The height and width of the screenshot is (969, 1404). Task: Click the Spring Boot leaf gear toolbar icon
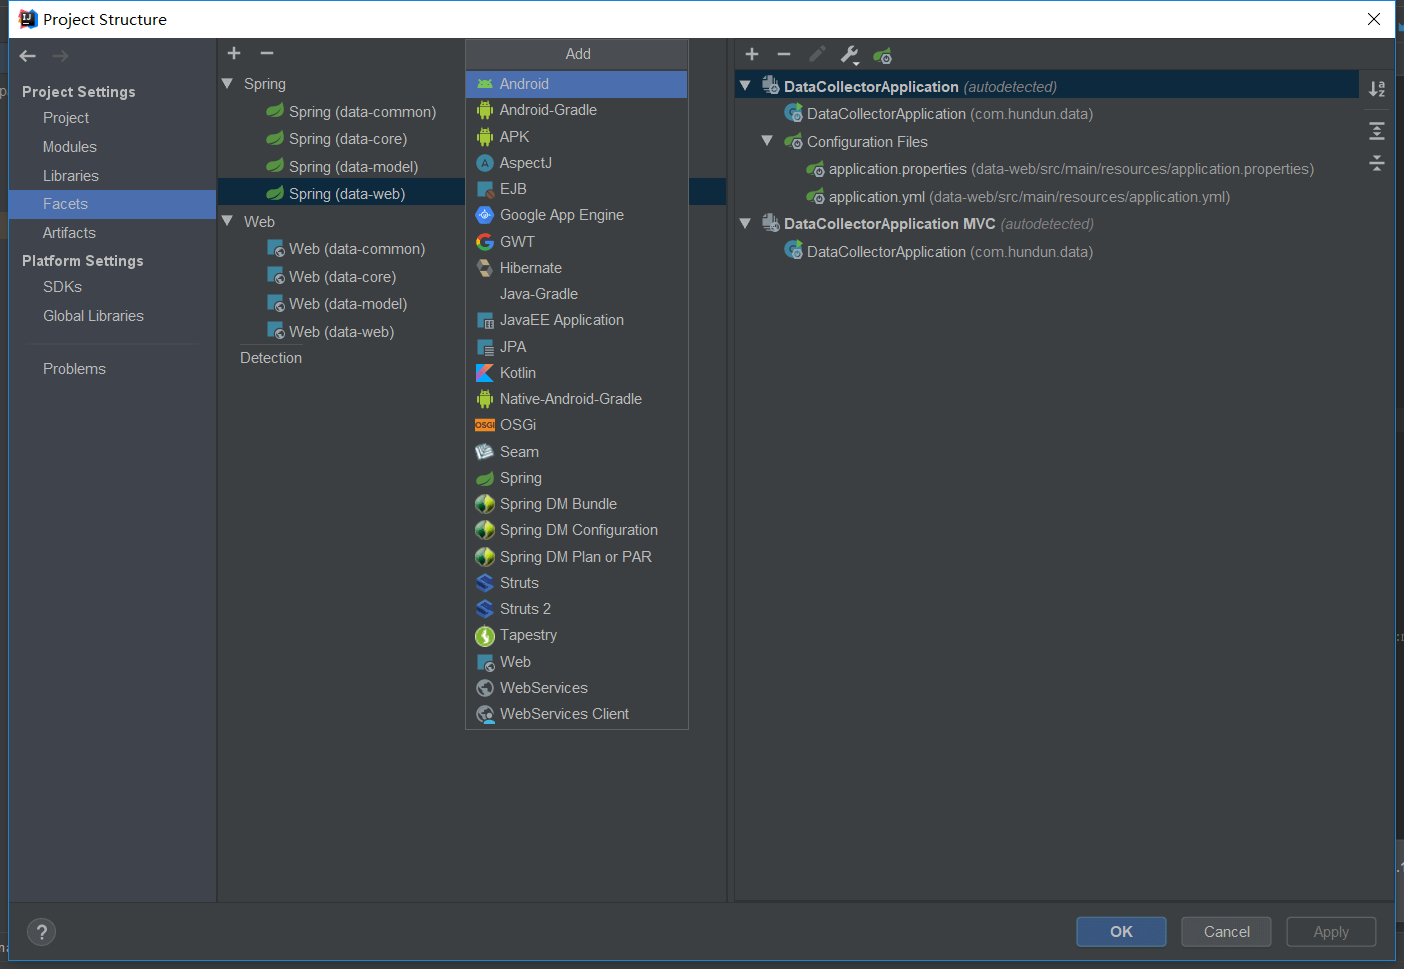pos(882,55)
